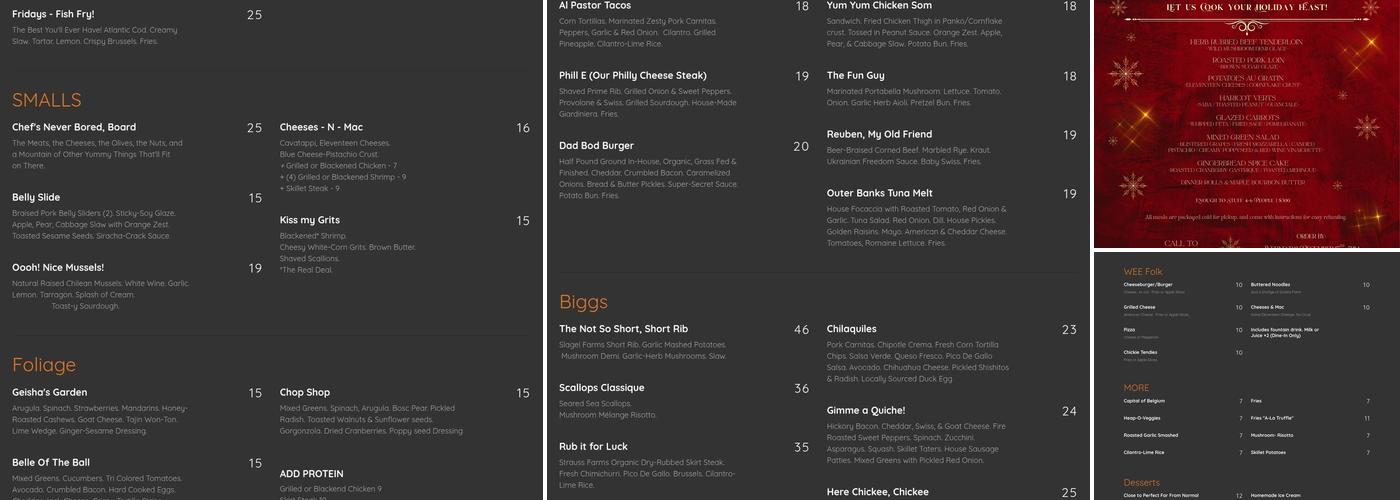Click the WEE Folk section heading
The height and width of the screenshot is (500, 1400).
pos(1143,271)
